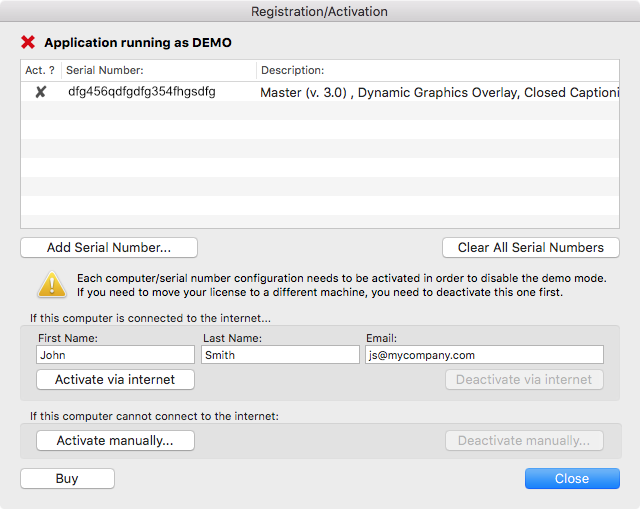The height and width of the screenshot is (509, 640).
Task: Click into the Email input field
Action: tap(484, 355)
